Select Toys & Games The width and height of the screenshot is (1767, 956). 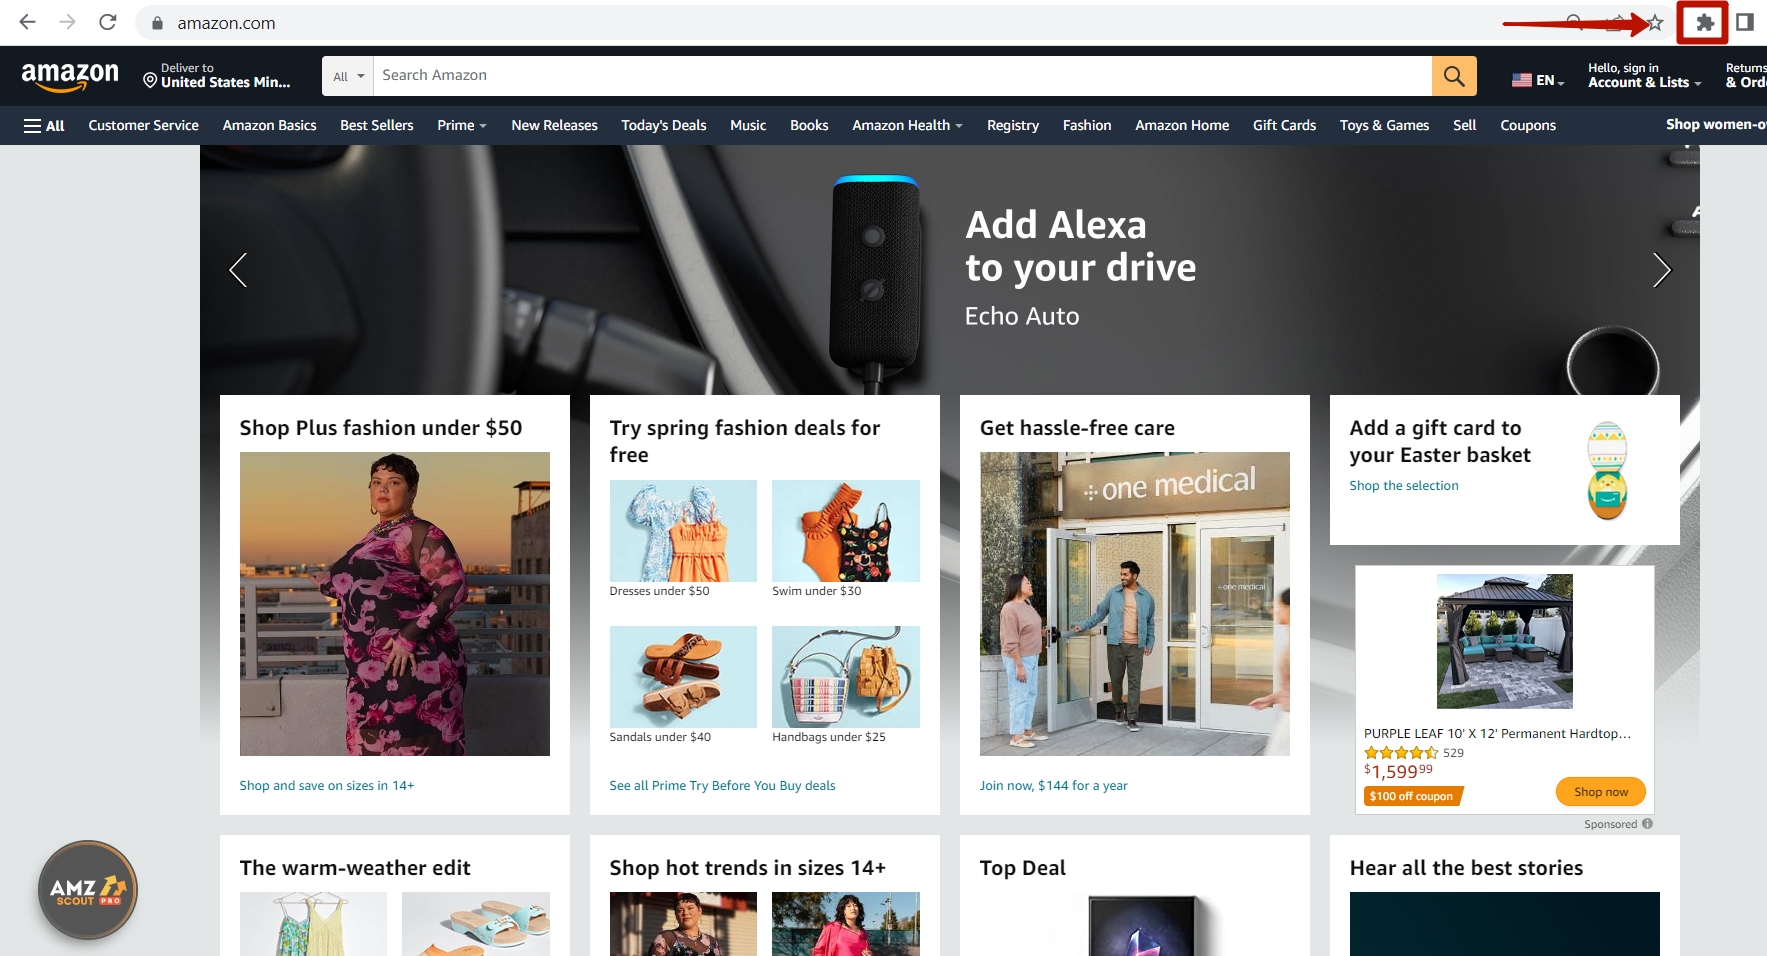click(1384, 125)
